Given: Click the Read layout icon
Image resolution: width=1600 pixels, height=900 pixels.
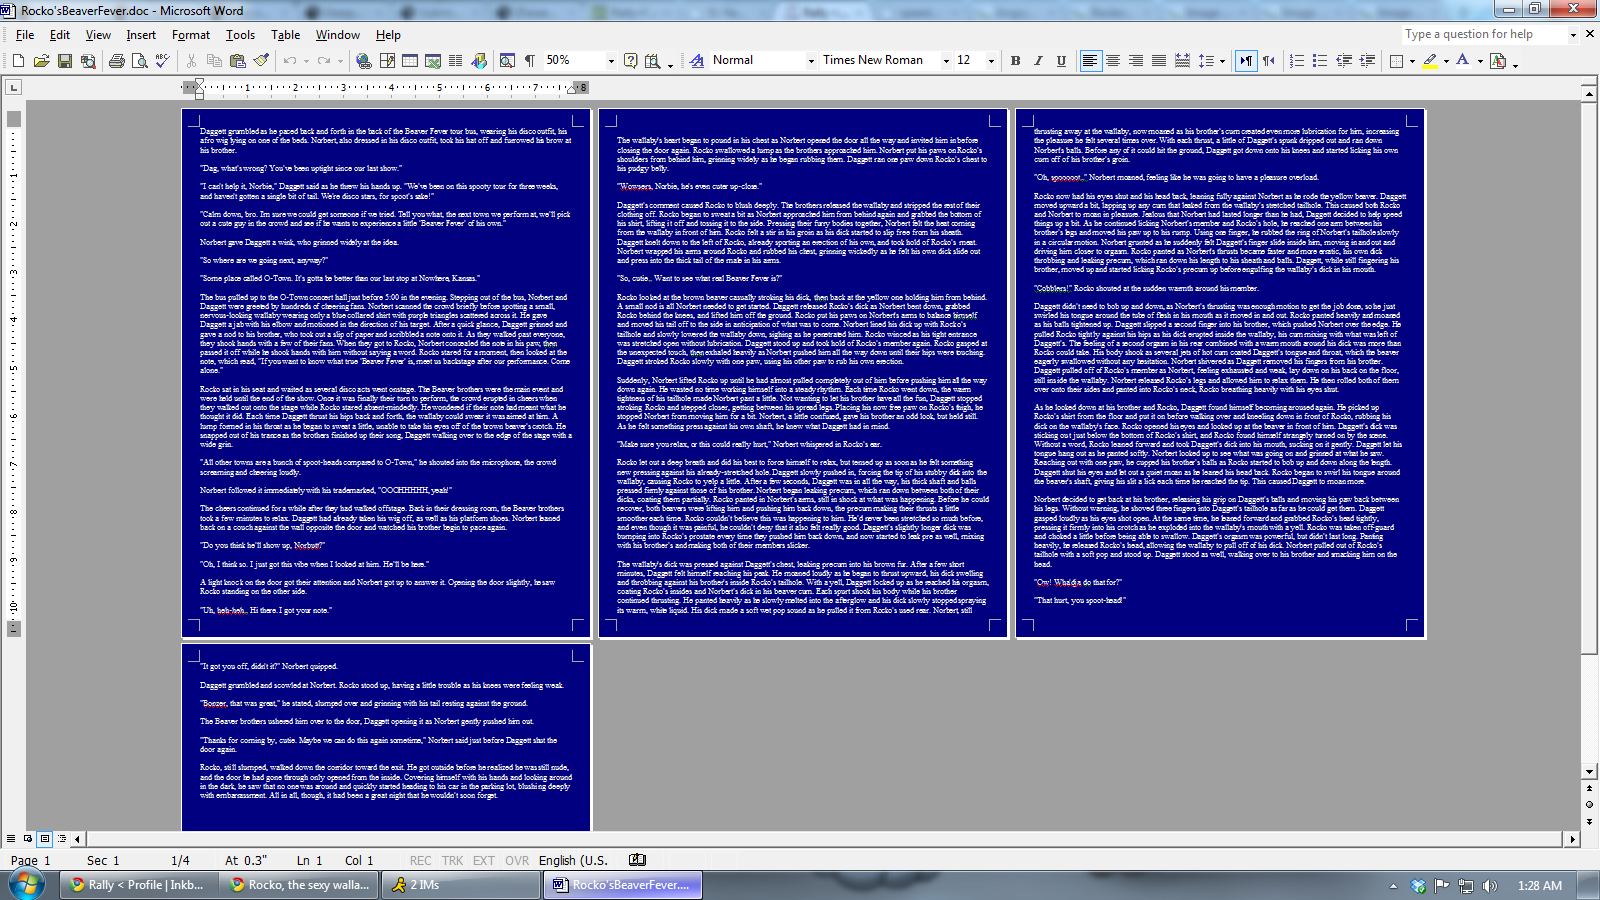Looking at the screenshot, I should pyautogui.click(x=653, y=61).
